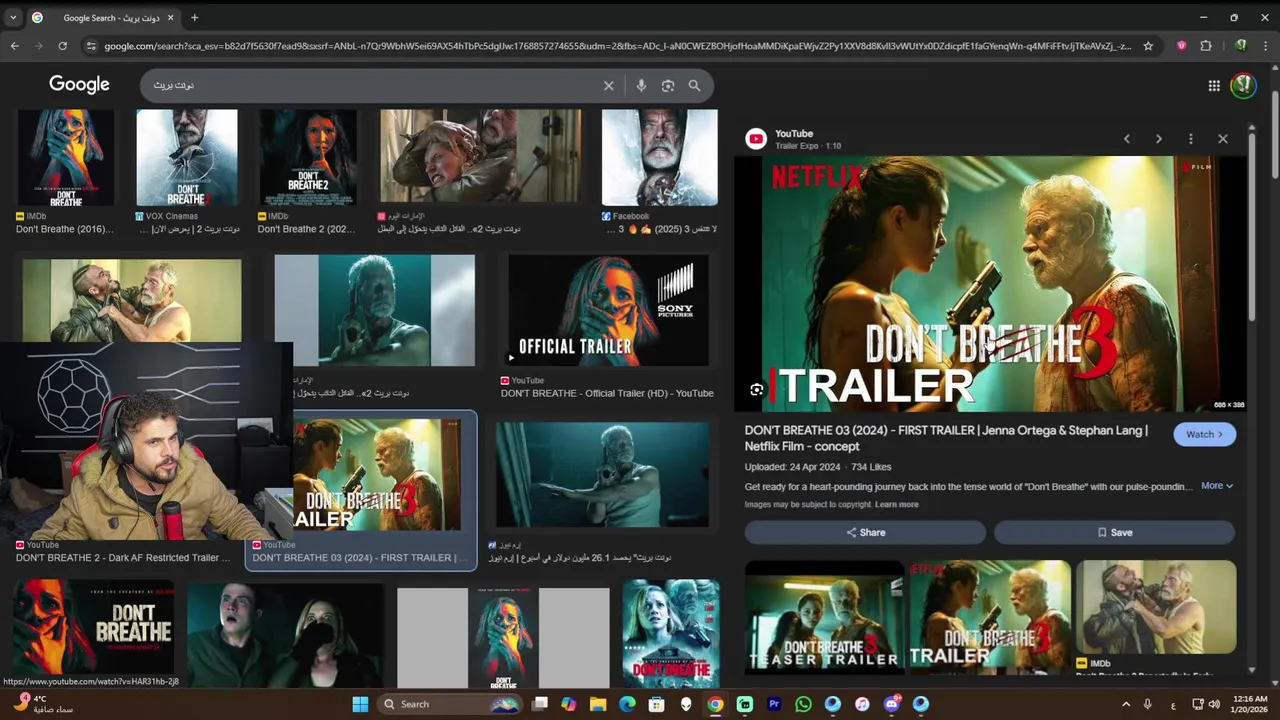Open the preview title DON'T BREATHE 03 link
The height and width of the screenshot is (720, 1280).
click(x=946, y=438)
